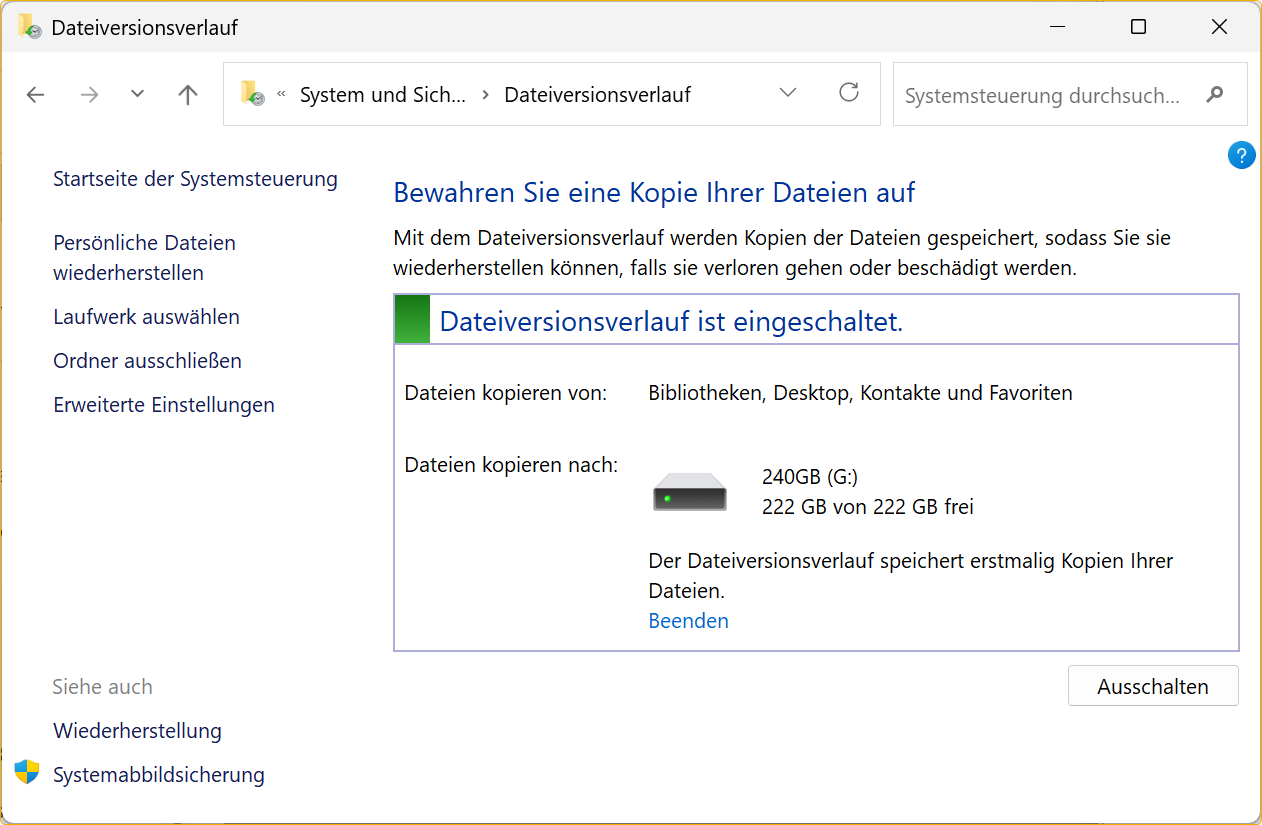
Task: Open Laufwerk auswählen
Action: click(x=146, y=317)
